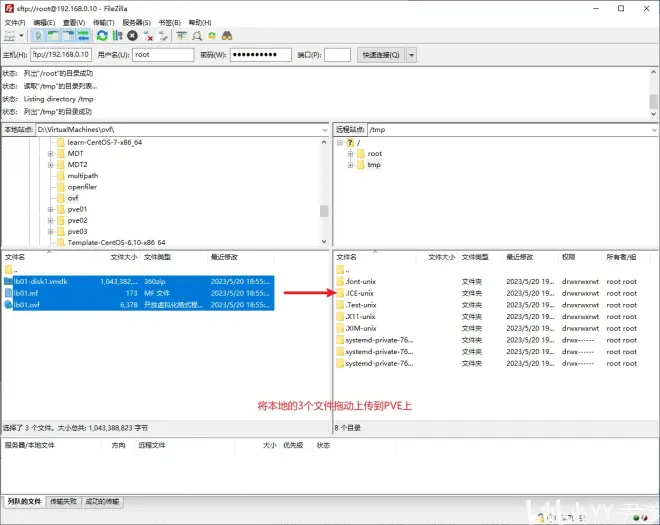Viewport: 660px width, 525px height.
Task: Switch to the 列队的文件 tab
Action: point(24,501)
